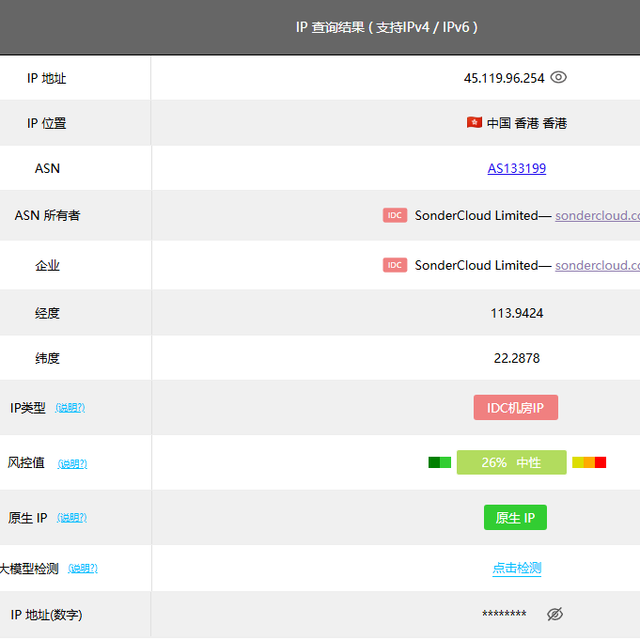640x640 pixels.
Task: Click the green 原生 IP badge
Action: pos(515,518)
